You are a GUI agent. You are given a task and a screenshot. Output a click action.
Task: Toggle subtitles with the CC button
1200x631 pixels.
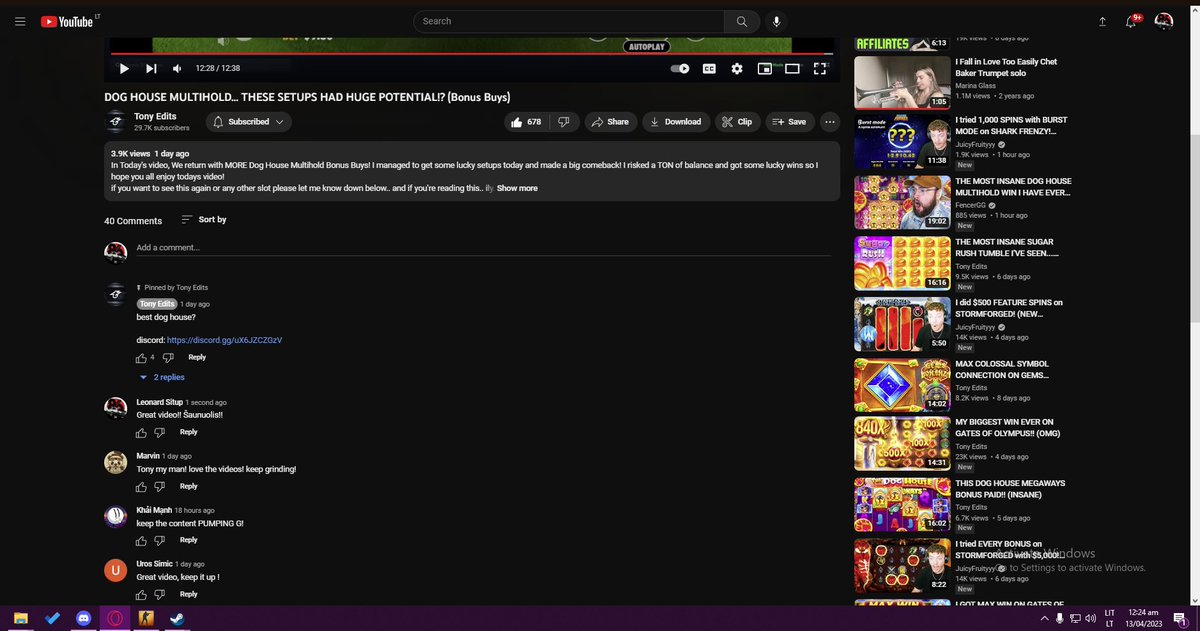point(709,68)
